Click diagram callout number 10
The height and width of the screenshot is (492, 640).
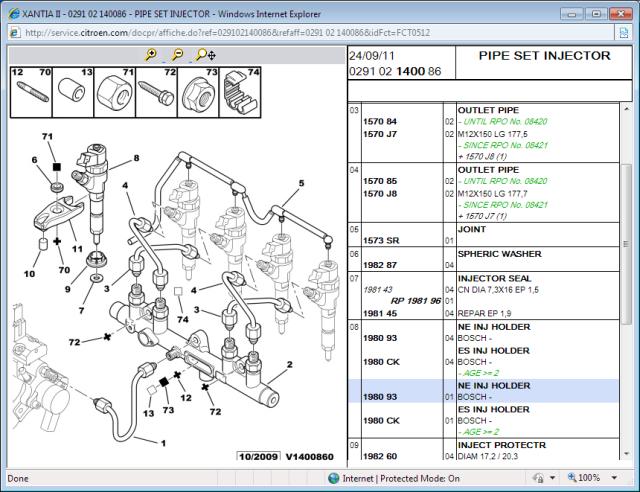tap(29, 274)
